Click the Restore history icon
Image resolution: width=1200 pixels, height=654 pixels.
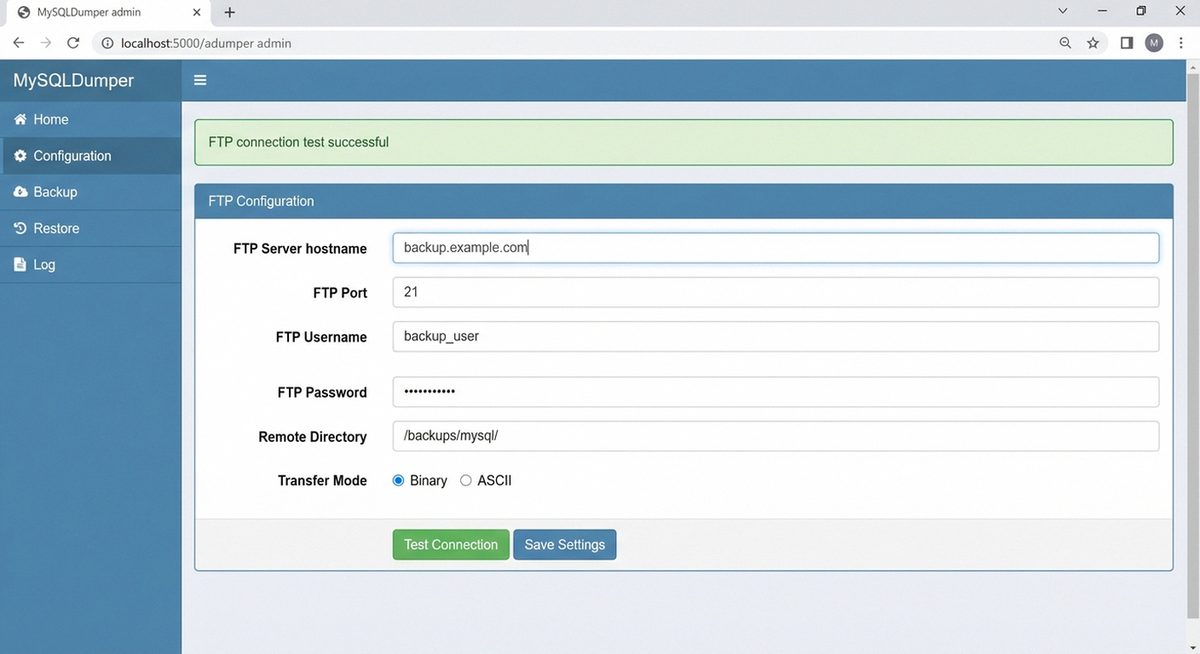tap(20, 228)
